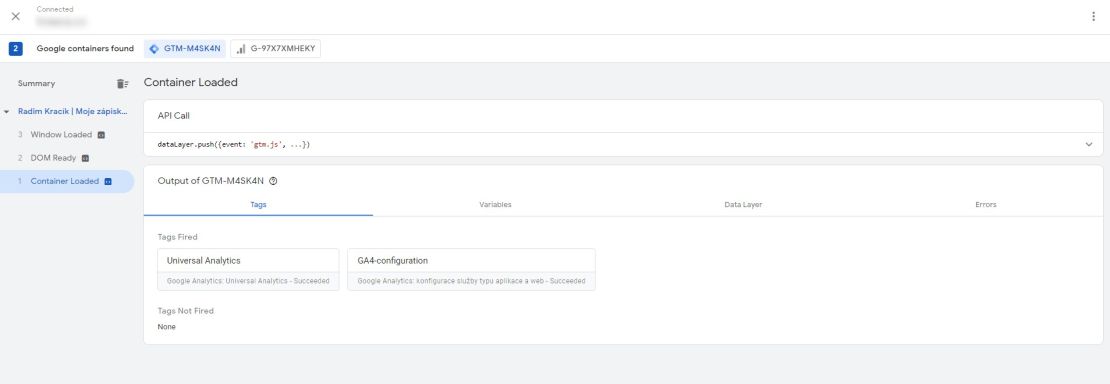Open the Universal Analytics tag card
The image size is (1110, 384).
(x=248, y=269)
